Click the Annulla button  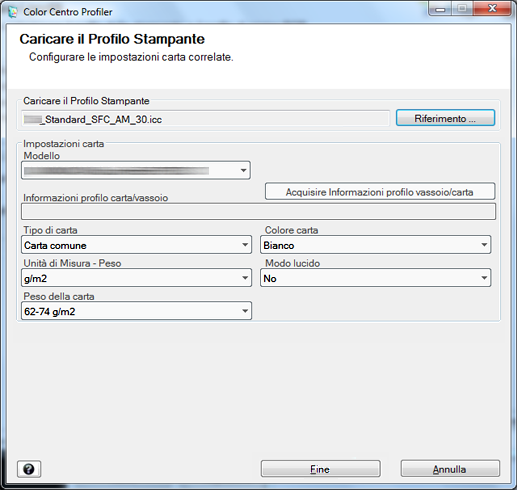450,469
